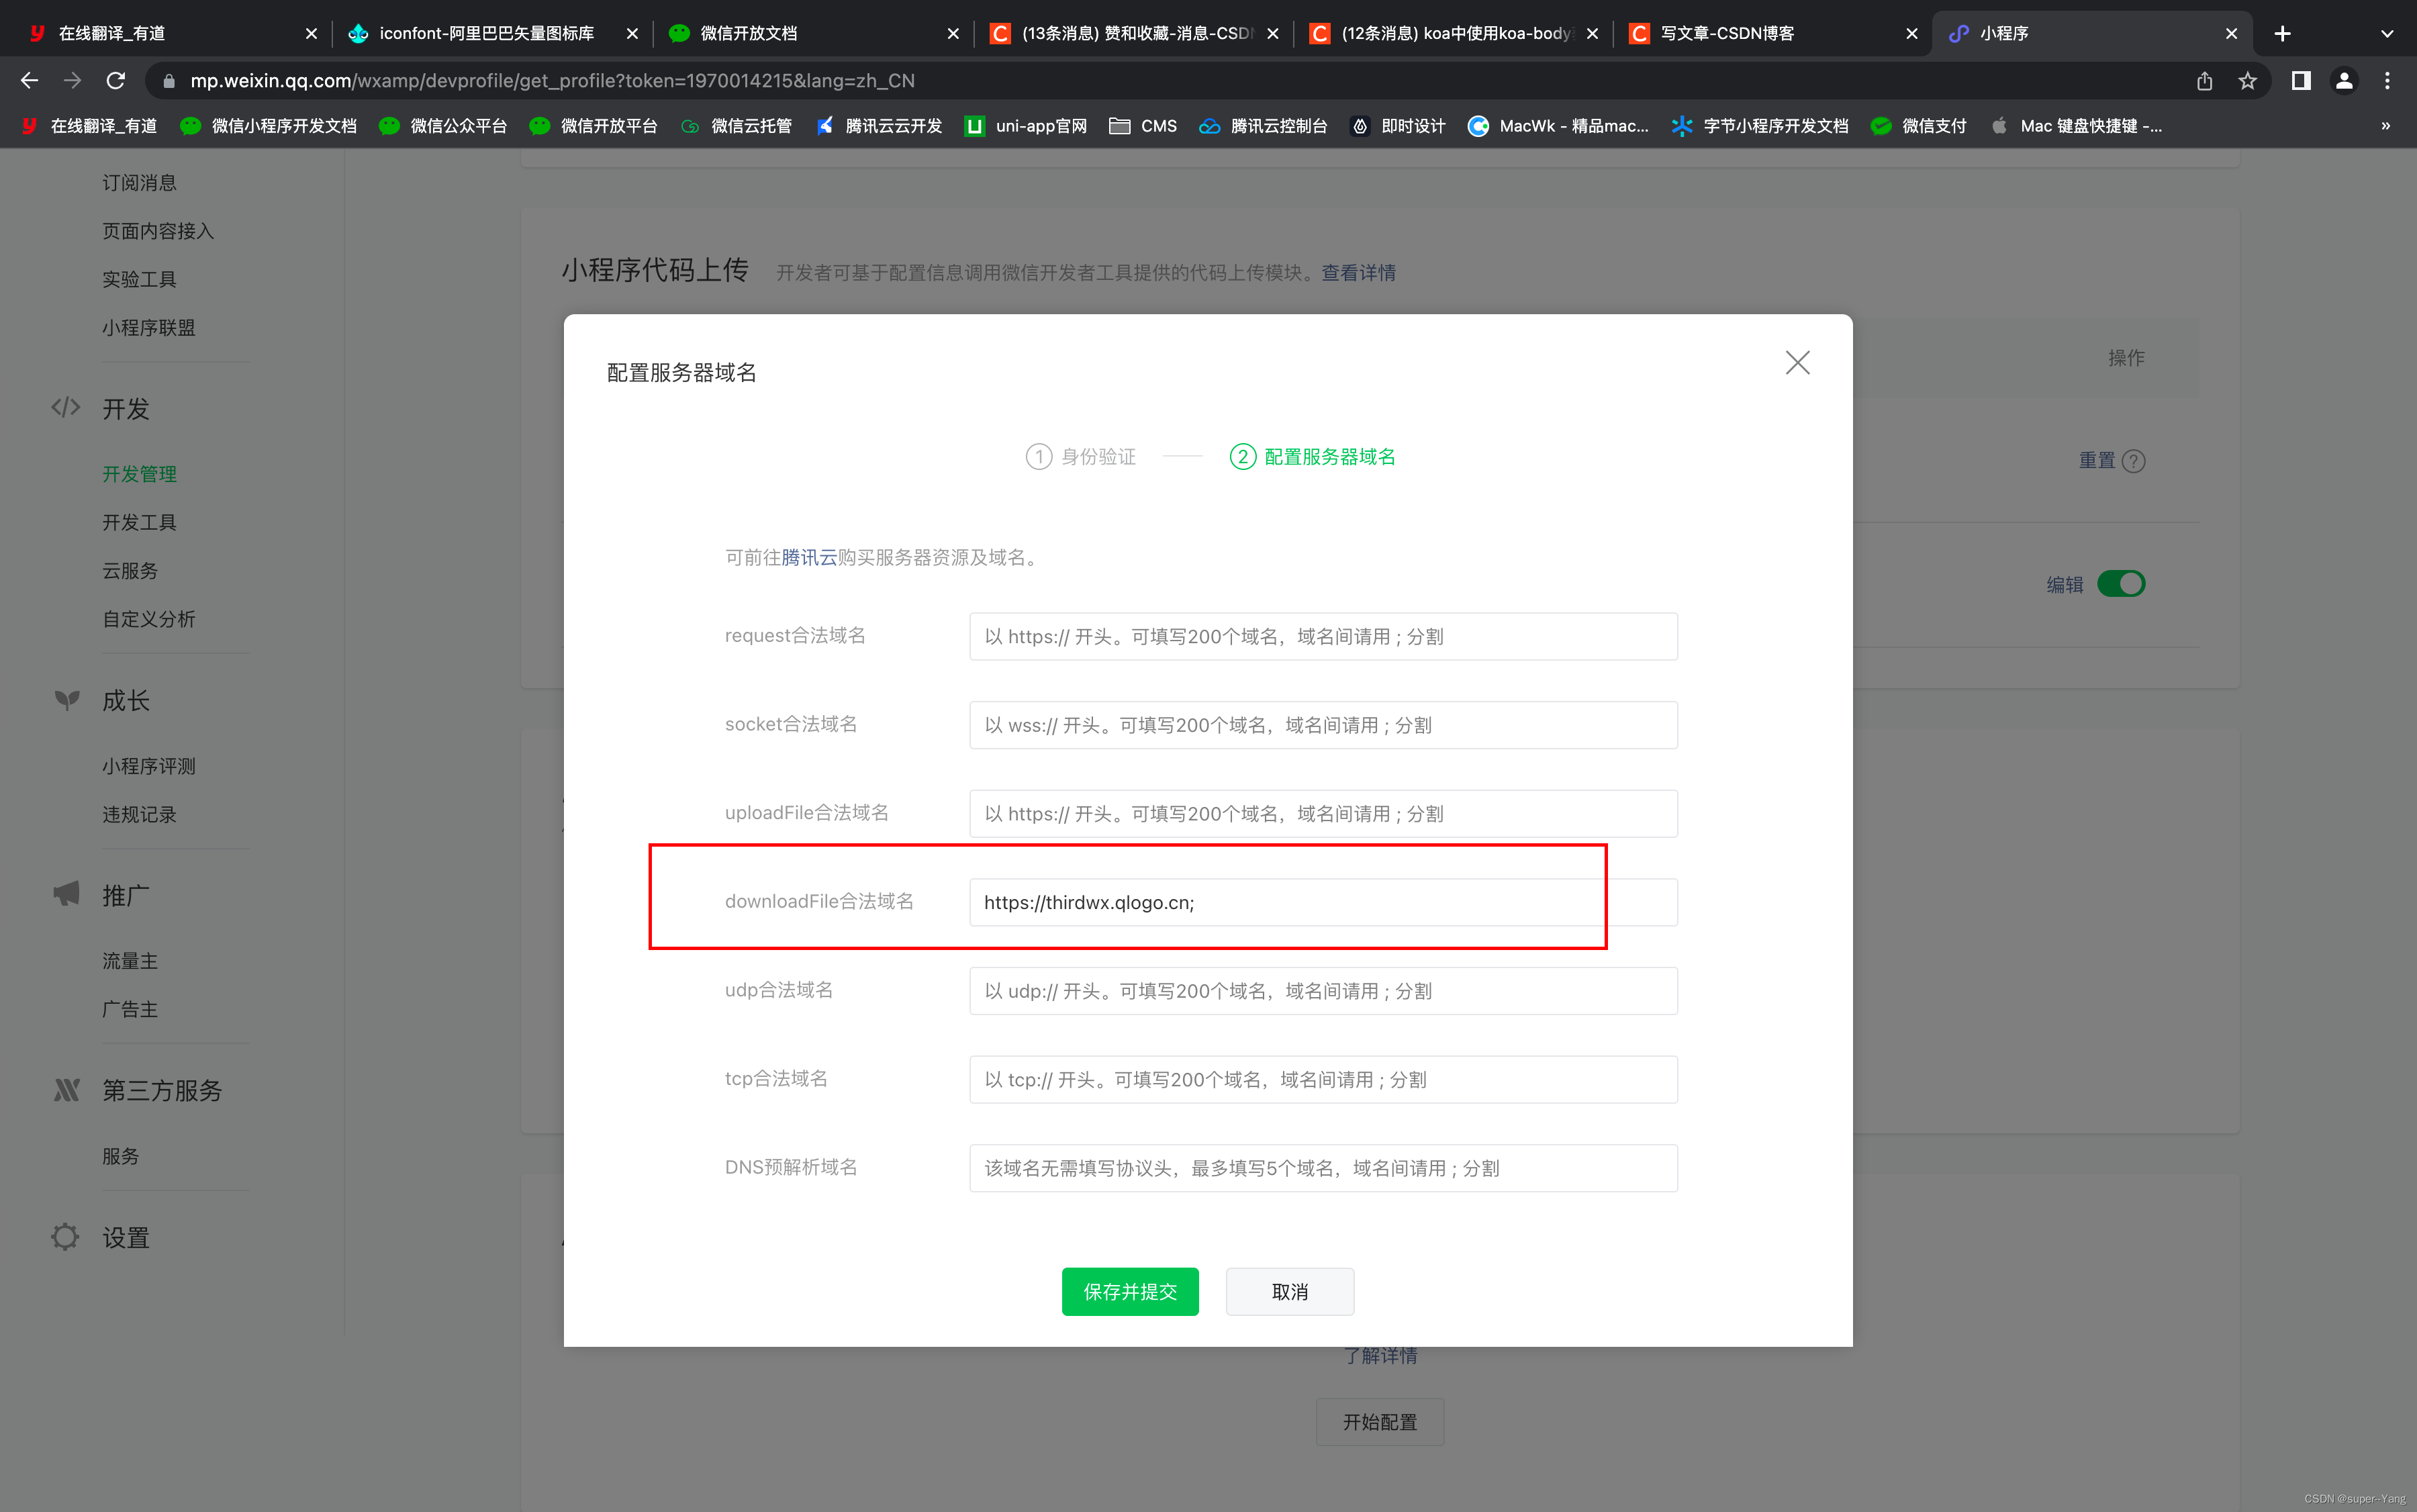Click into the uploadFile合法域名 field
The width and height of the screenshot is (2417, 1512).
pyautogui.click(x=1323, y=813)
